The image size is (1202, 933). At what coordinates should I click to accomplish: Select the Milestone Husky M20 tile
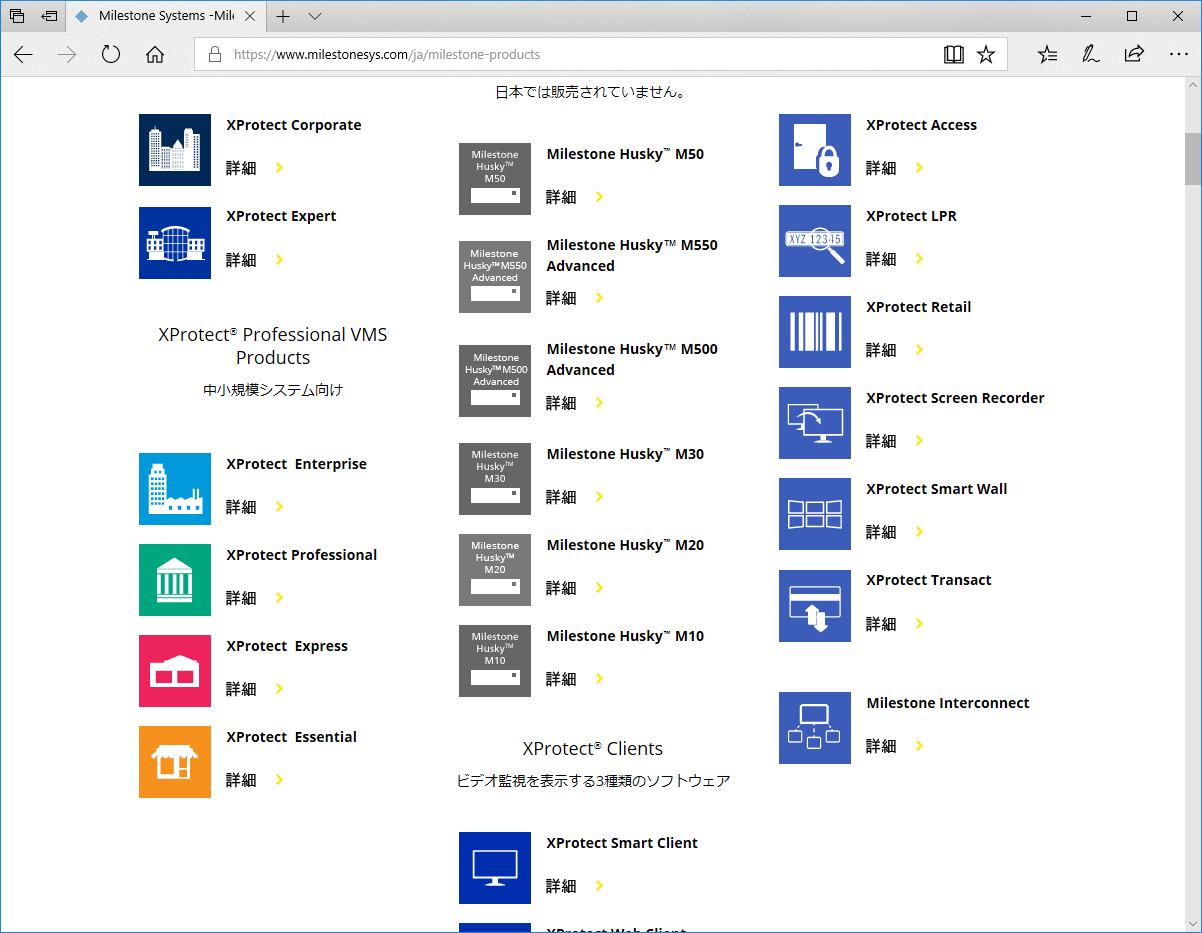[495, 570]
